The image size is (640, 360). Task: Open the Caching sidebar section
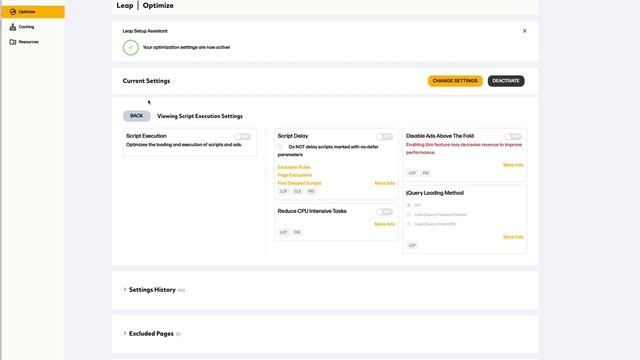click(26, 27)
